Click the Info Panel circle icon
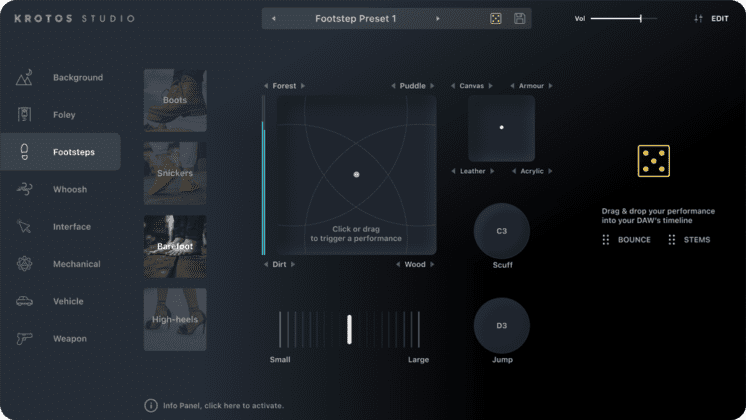 tap(151, 405)
